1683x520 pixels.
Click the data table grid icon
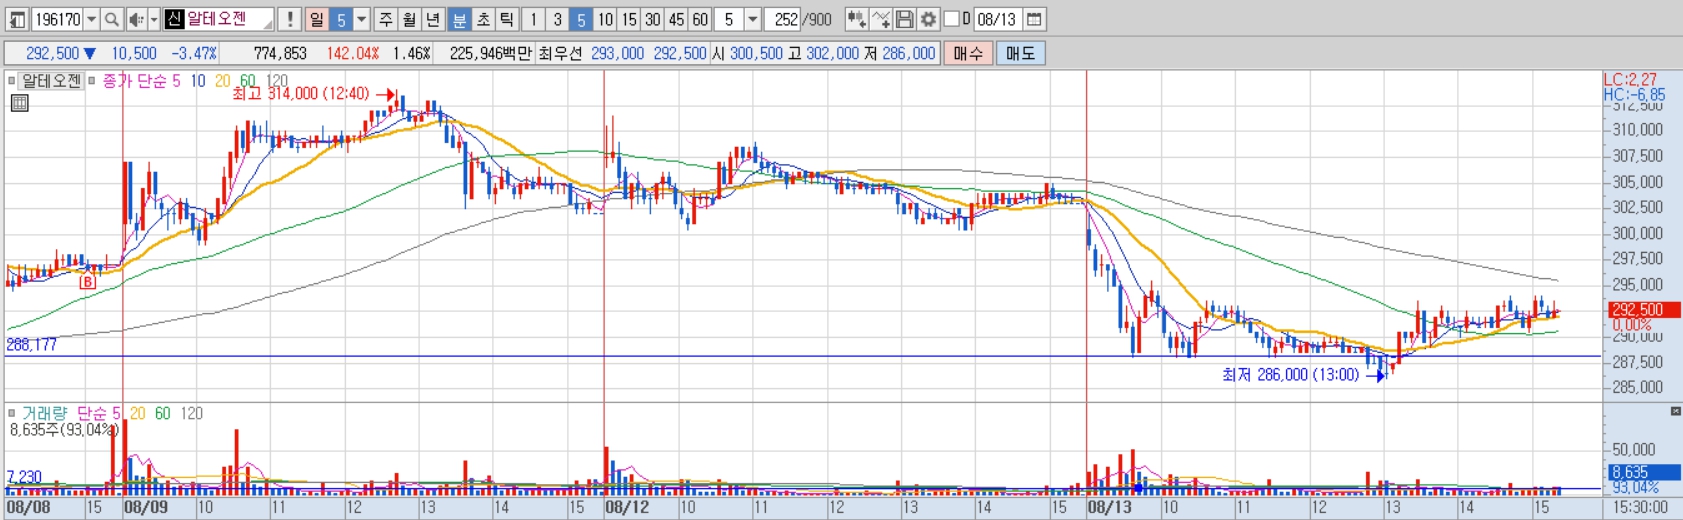(x=19, y=103)
